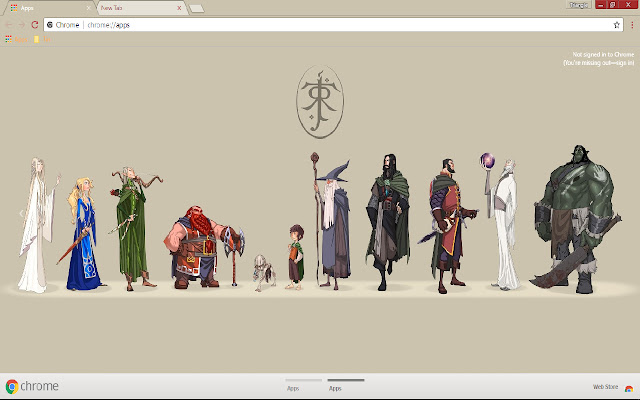The image size is (640, 400).
Task: Click the chrome logo in bottom bar
Action: click(x=32, y=386)
